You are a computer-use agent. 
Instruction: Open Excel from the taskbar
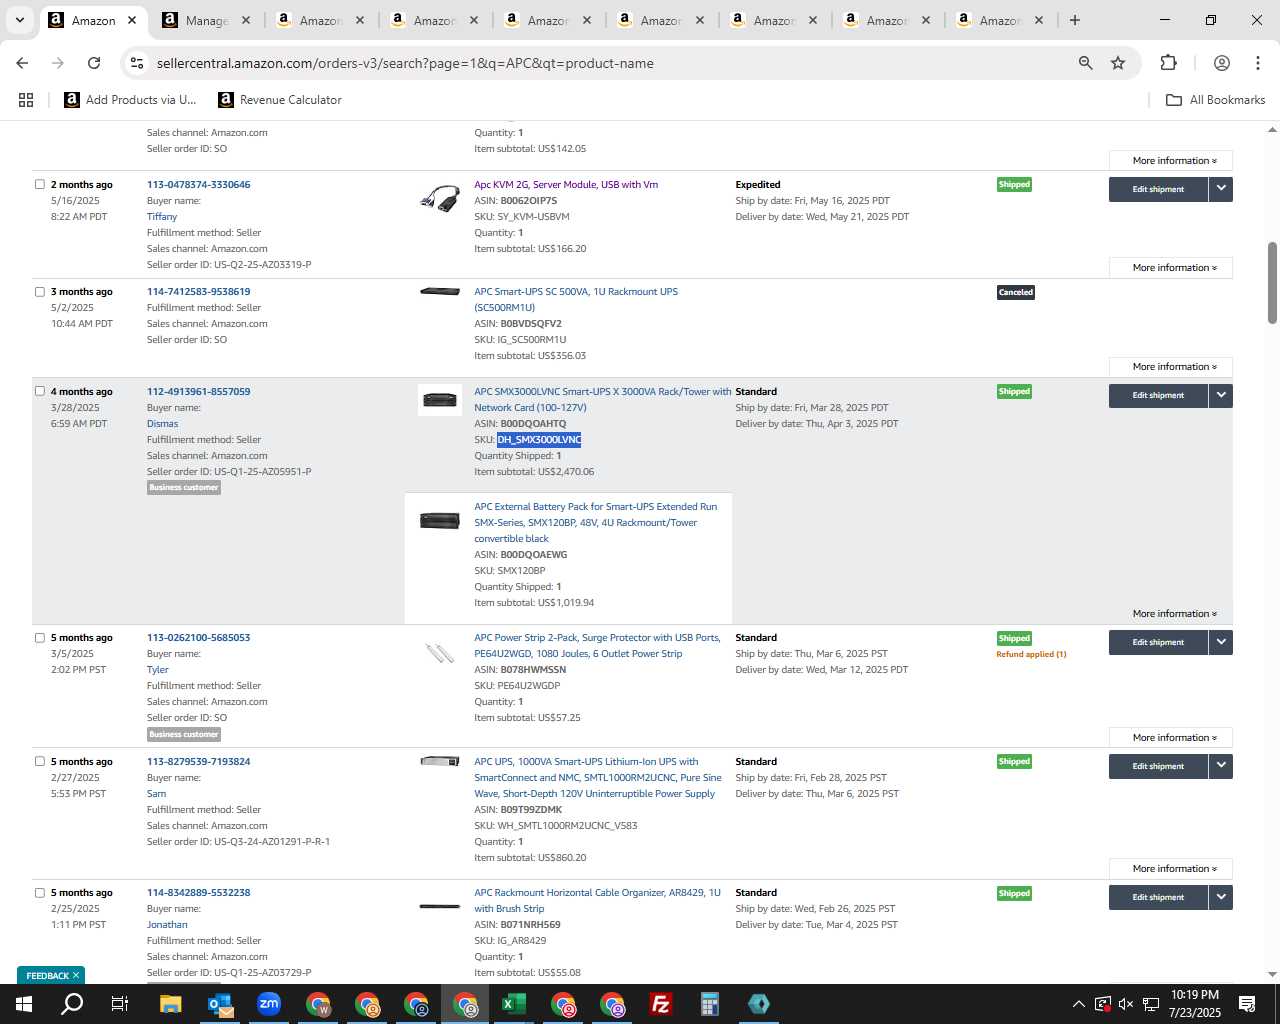(x=513, y=1004)
